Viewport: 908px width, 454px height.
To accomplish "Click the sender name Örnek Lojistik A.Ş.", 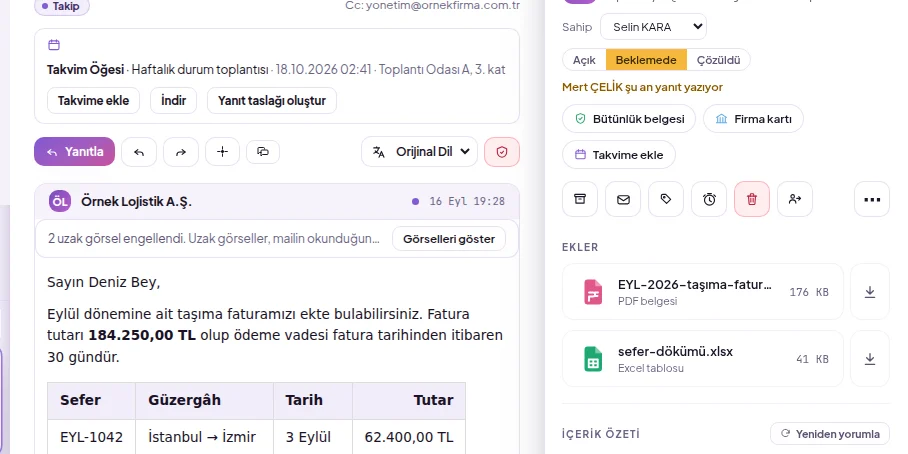I will point(136,202).
